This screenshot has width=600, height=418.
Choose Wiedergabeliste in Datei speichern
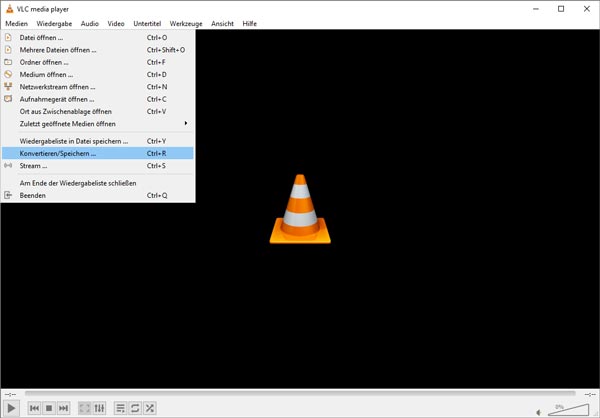click(x=98, y=141)
